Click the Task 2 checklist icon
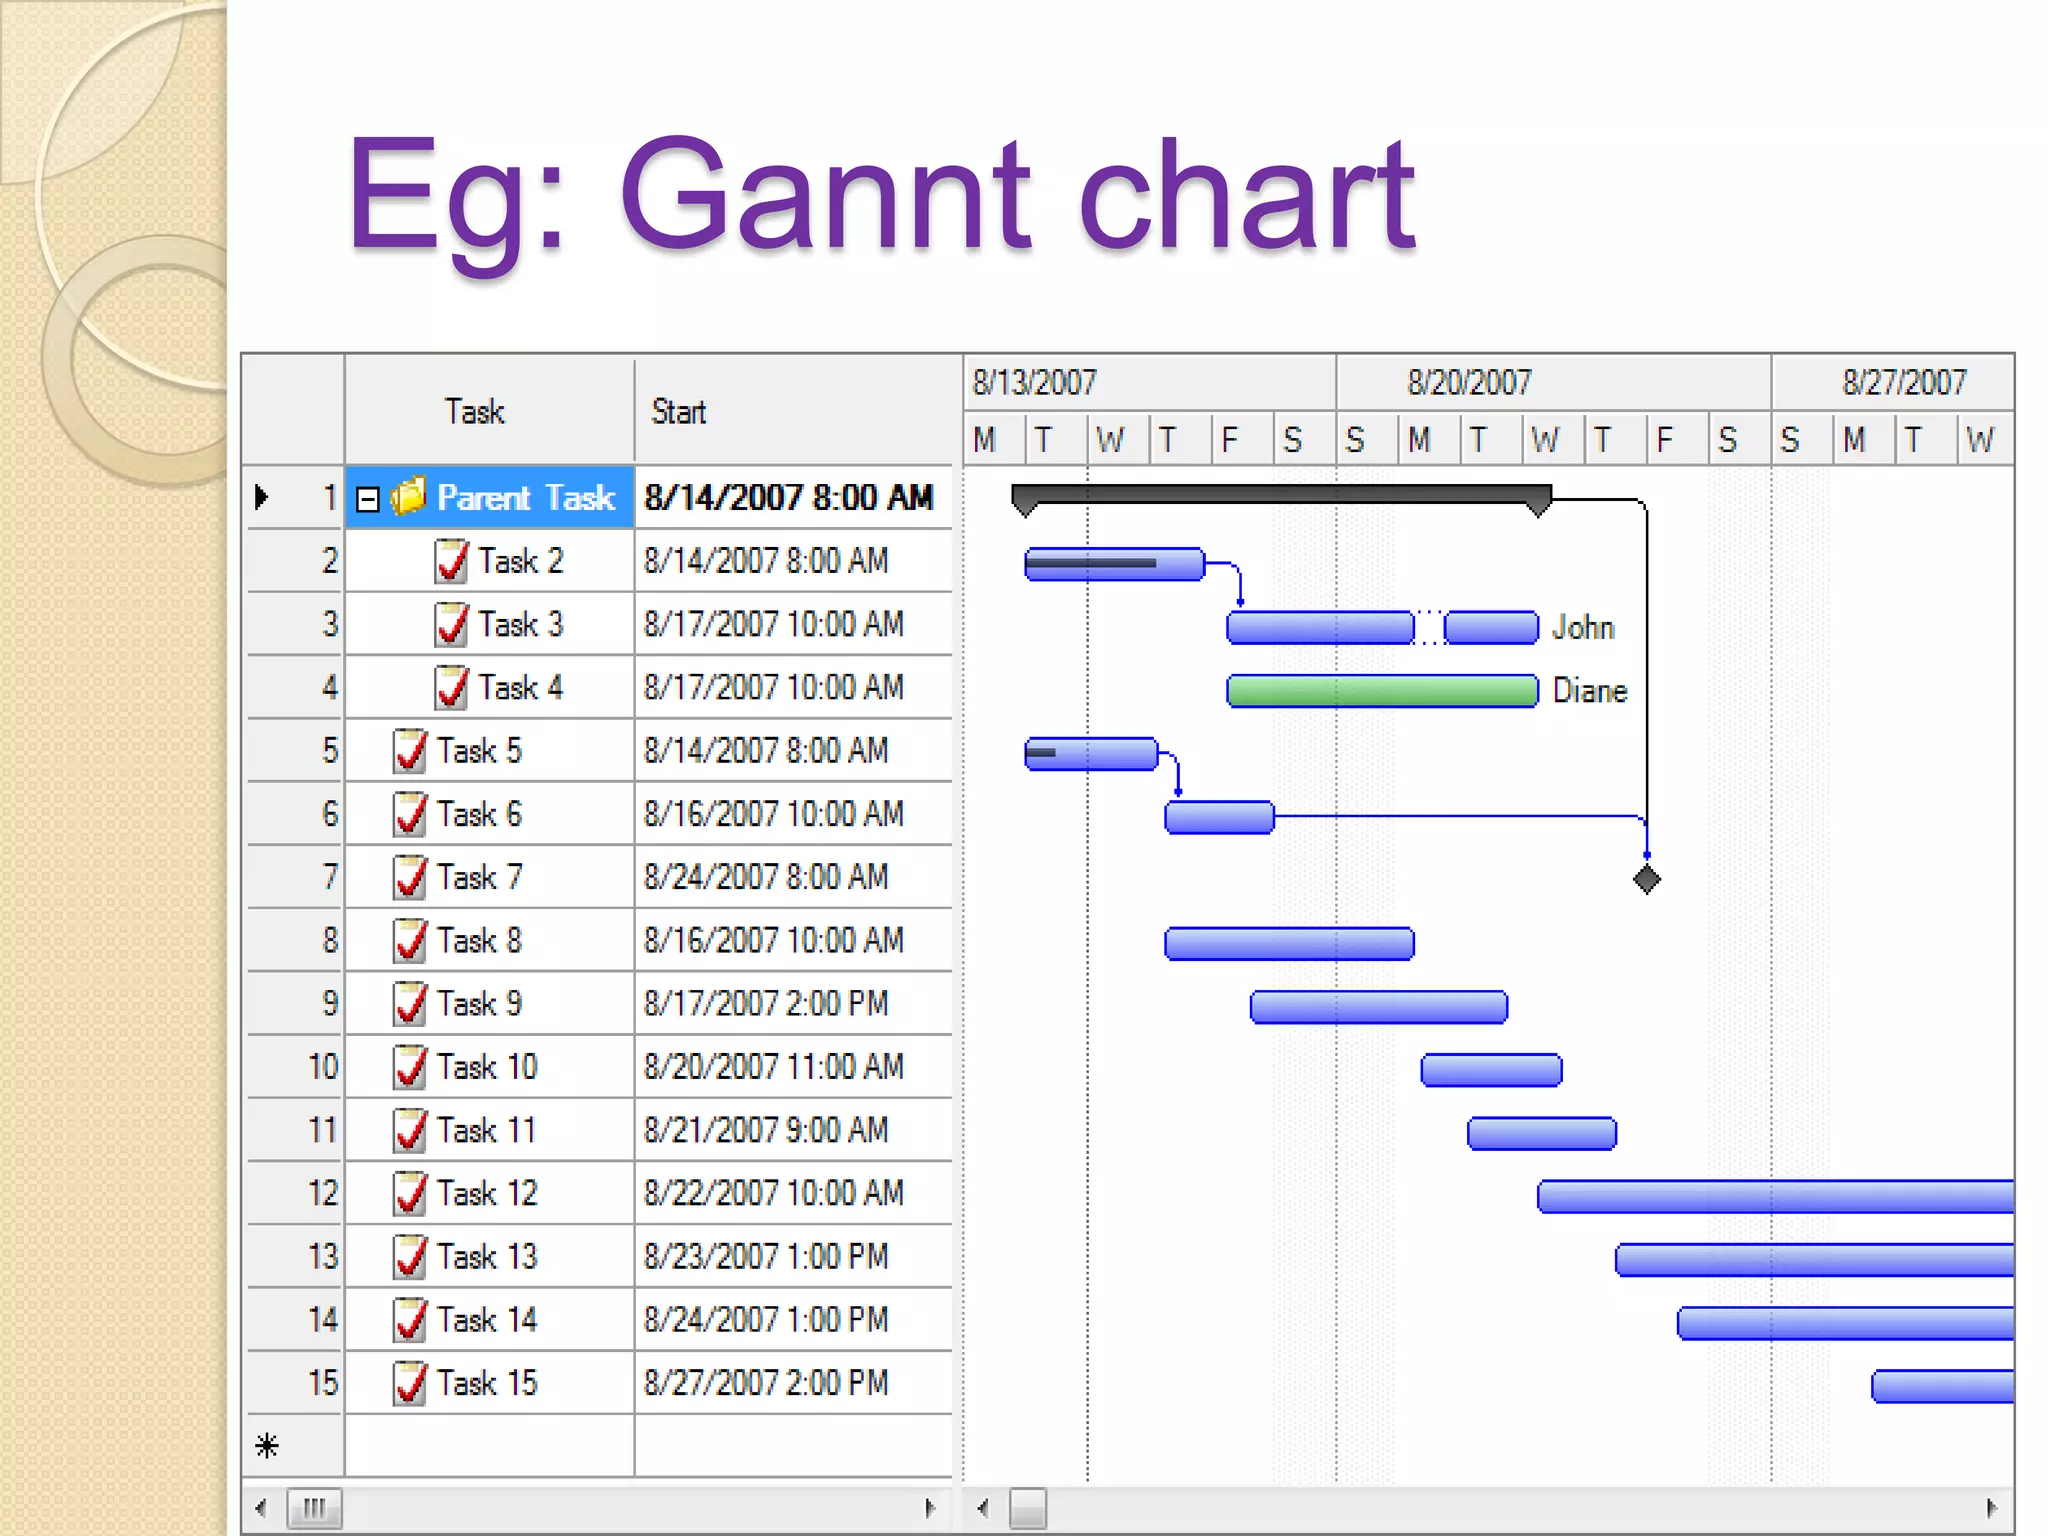The height and width of the screenshot is (1536, 2048). (451, 561)
